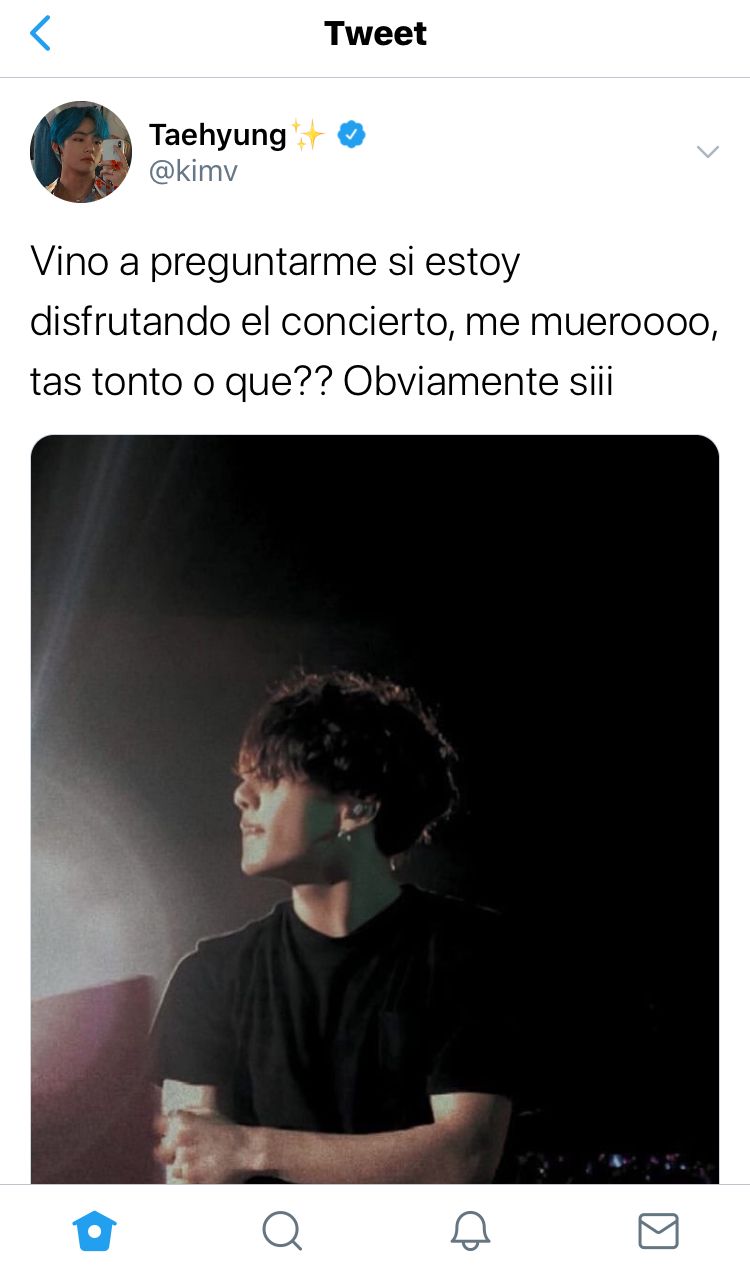Open the Messages envelope tab
This screenshot has width=750, height=1283.
pos(658,1231)
